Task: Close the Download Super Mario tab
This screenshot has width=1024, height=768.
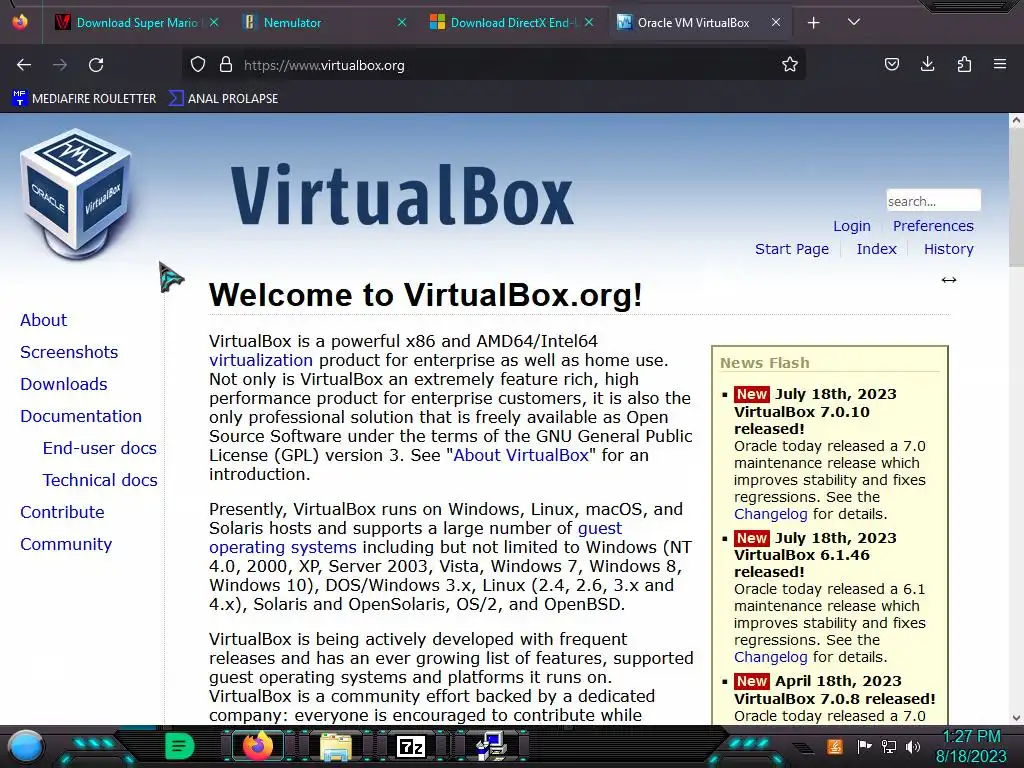Action: coord(214,23)
